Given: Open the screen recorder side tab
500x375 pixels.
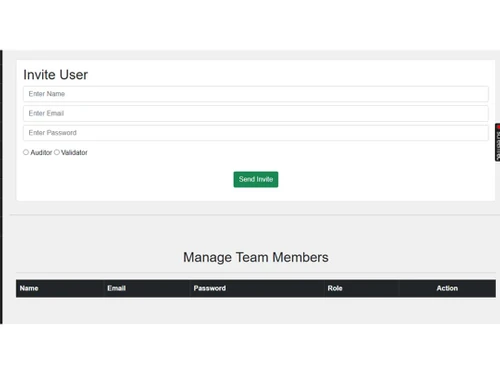Looking at the screenshot, I should 497,142.
